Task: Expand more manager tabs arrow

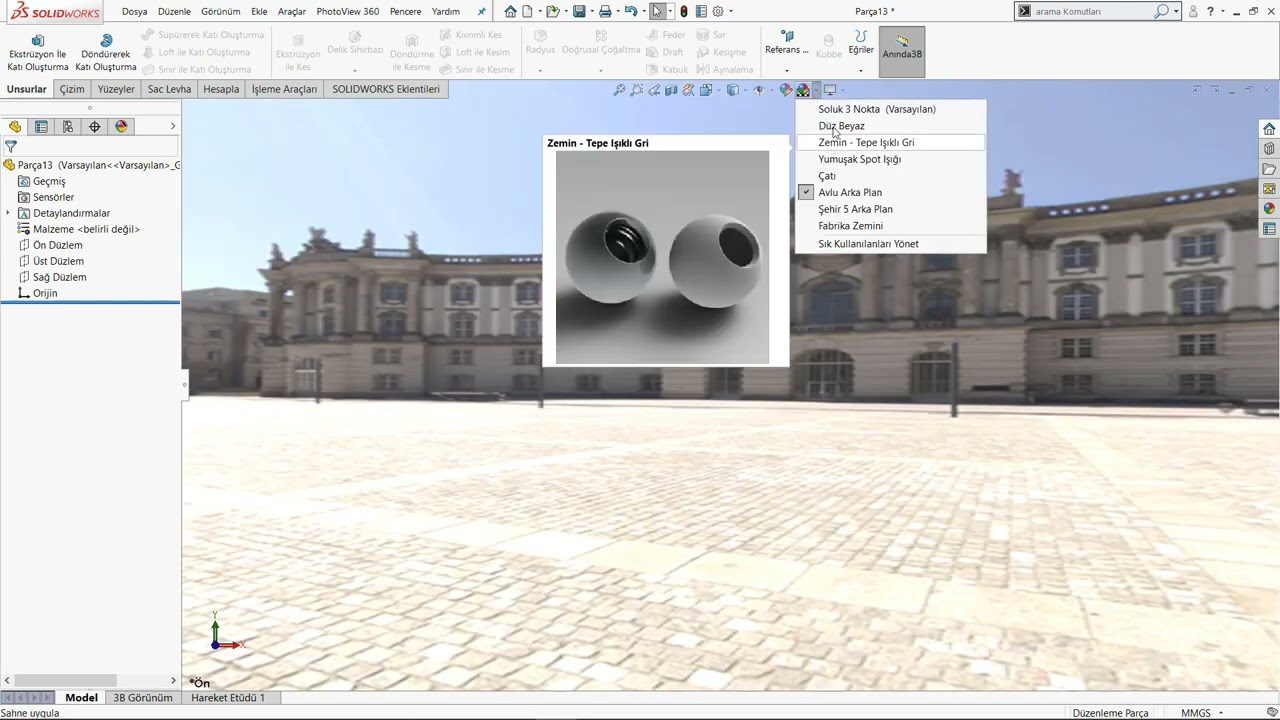Action: click(173, 127)
